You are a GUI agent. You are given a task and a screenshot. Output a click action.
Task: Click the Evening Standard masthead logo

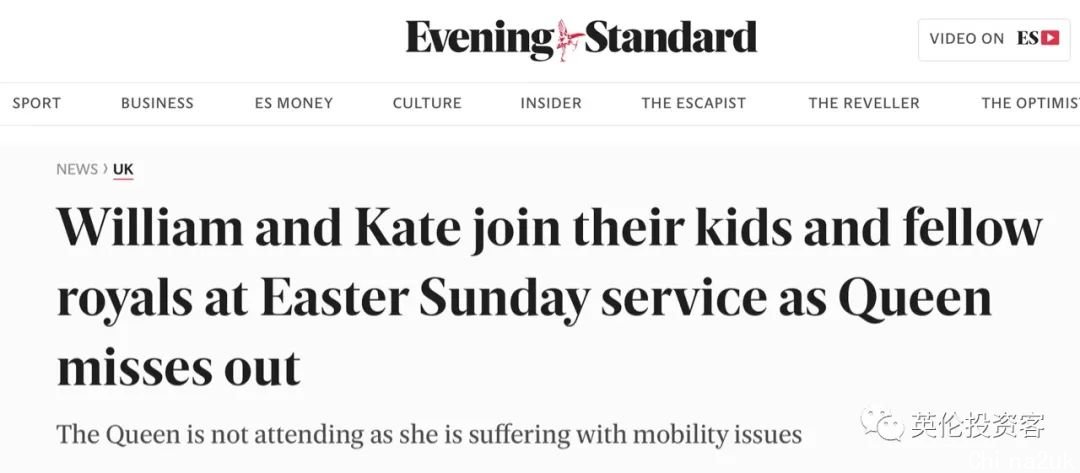tap(581, 39)
